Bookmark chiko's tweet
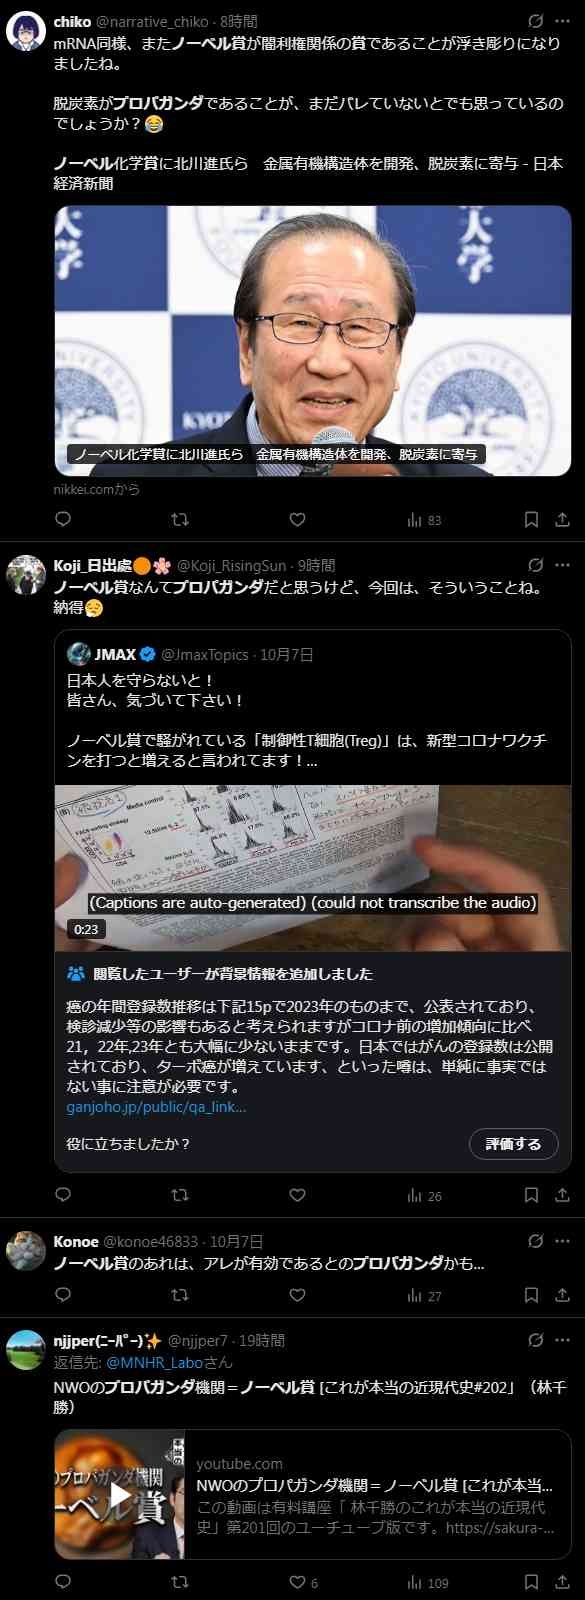This screenshot has width=585, height=1600. 532,519
